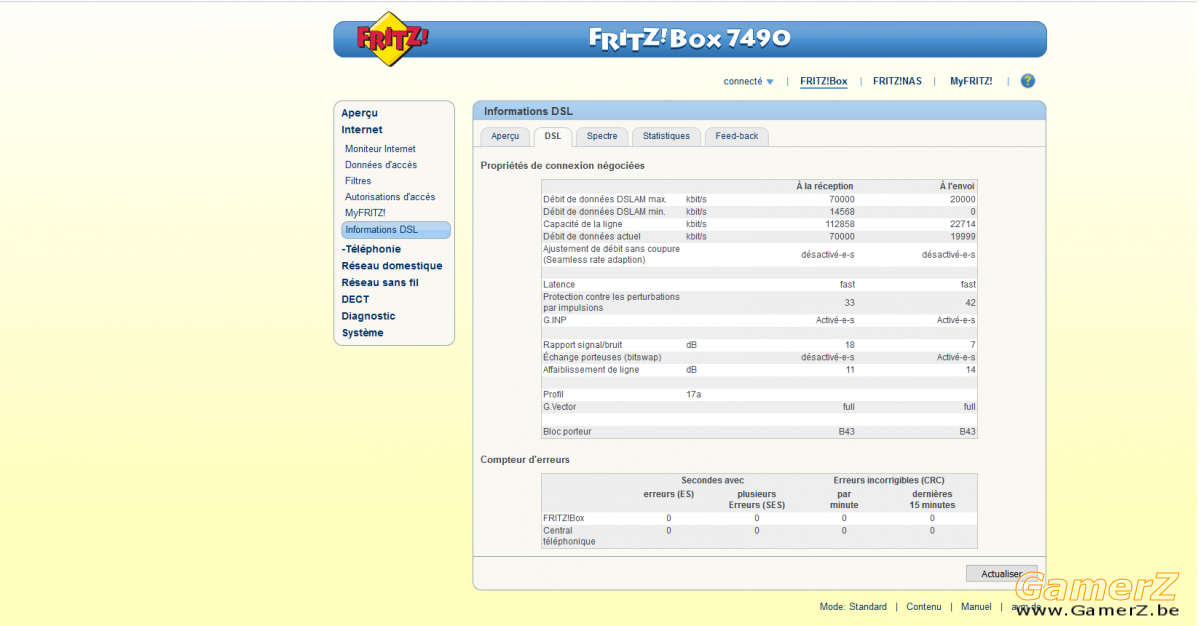Switch to the Aperçu tab

[x=505, y=136]
